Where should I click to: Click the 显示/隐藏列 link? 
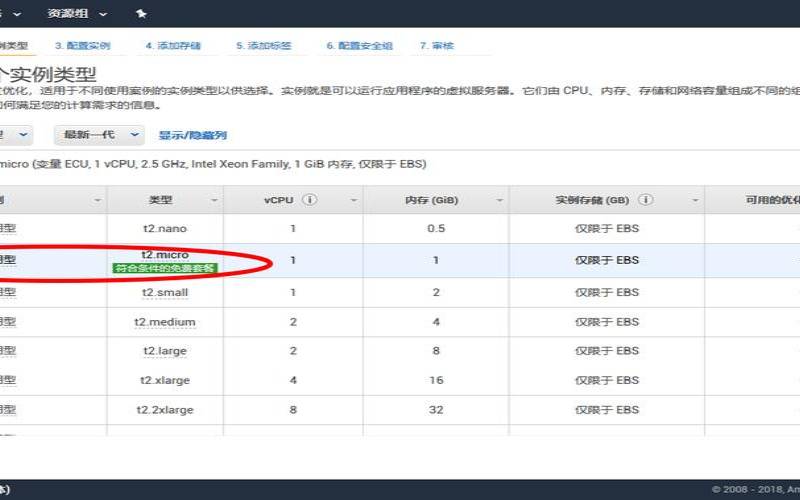[193, 135]
